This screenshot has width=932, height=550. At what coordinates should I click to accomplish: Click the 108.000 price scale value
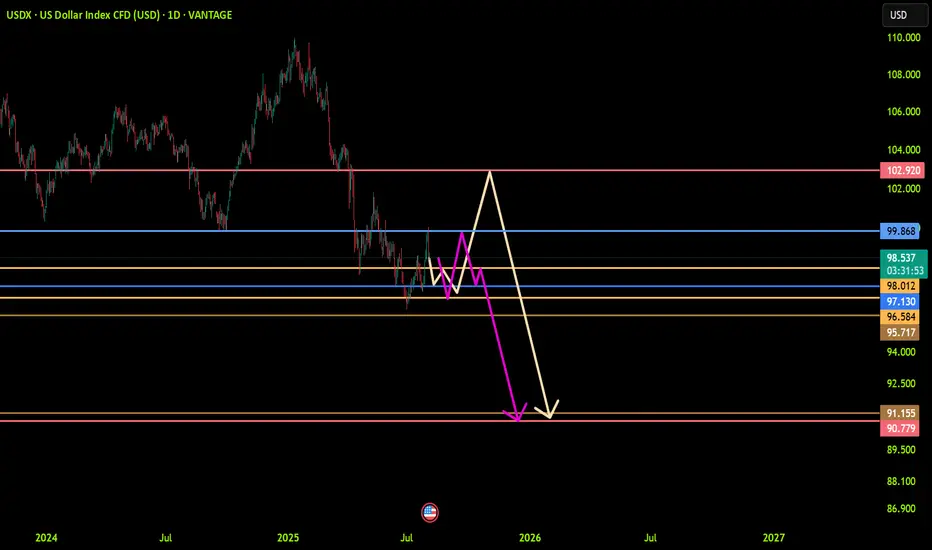point(903,74)
